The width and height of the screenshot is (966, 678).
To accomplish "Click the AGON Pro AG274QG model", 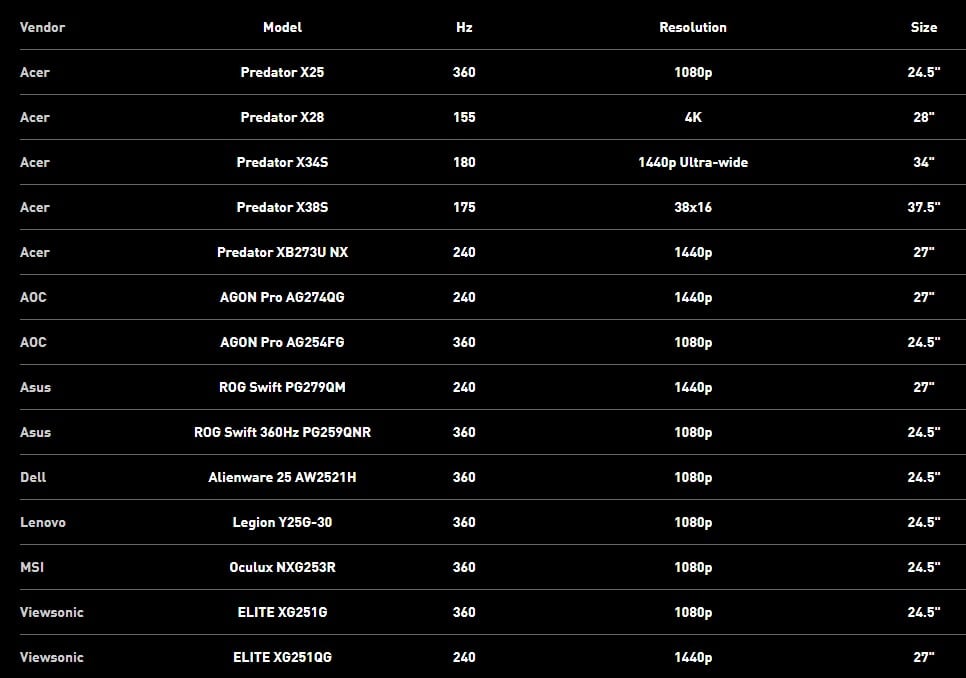I will point(282,297).
